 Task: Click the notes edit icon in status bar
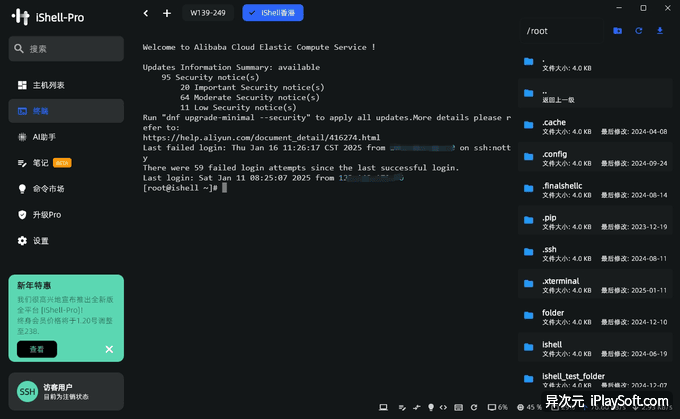tap(402, 407)
